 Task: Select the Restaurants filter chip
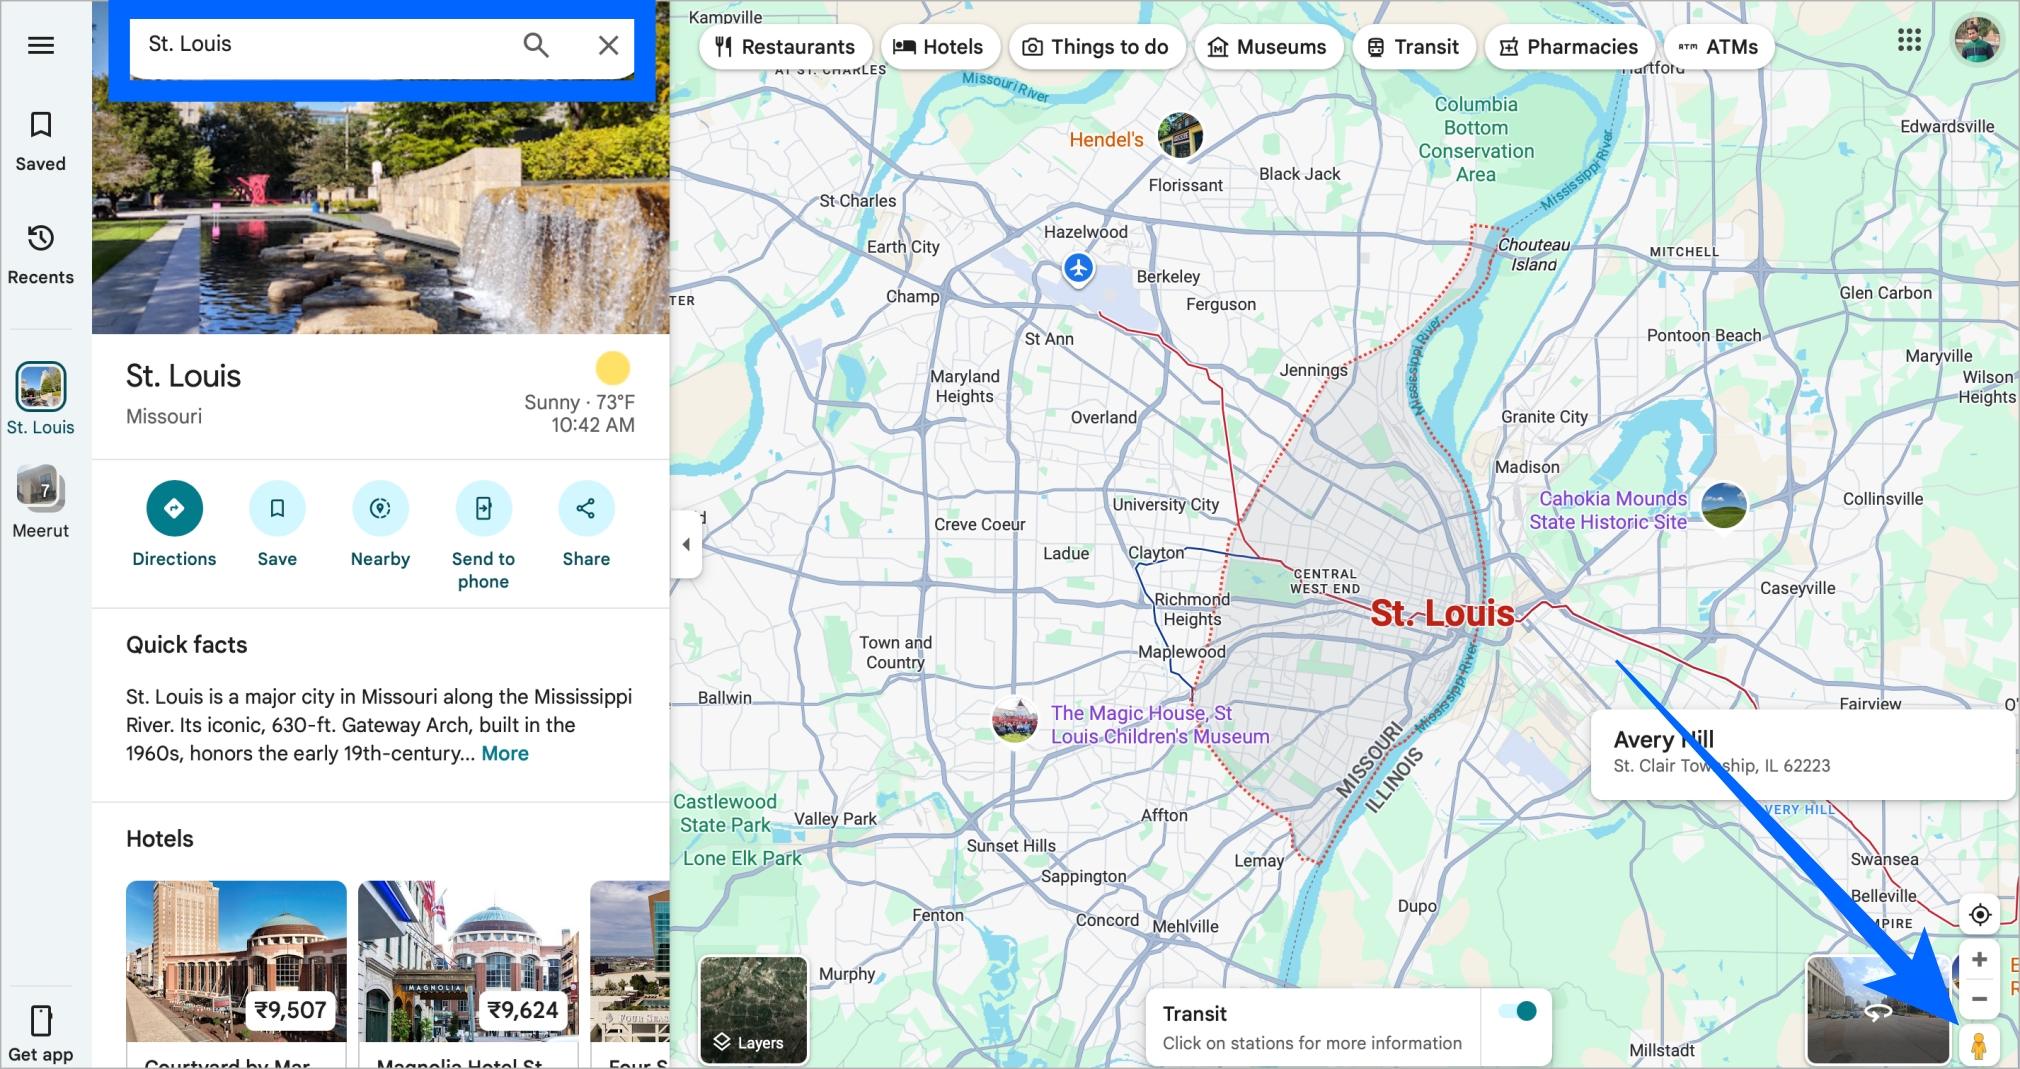click(786, 47)
